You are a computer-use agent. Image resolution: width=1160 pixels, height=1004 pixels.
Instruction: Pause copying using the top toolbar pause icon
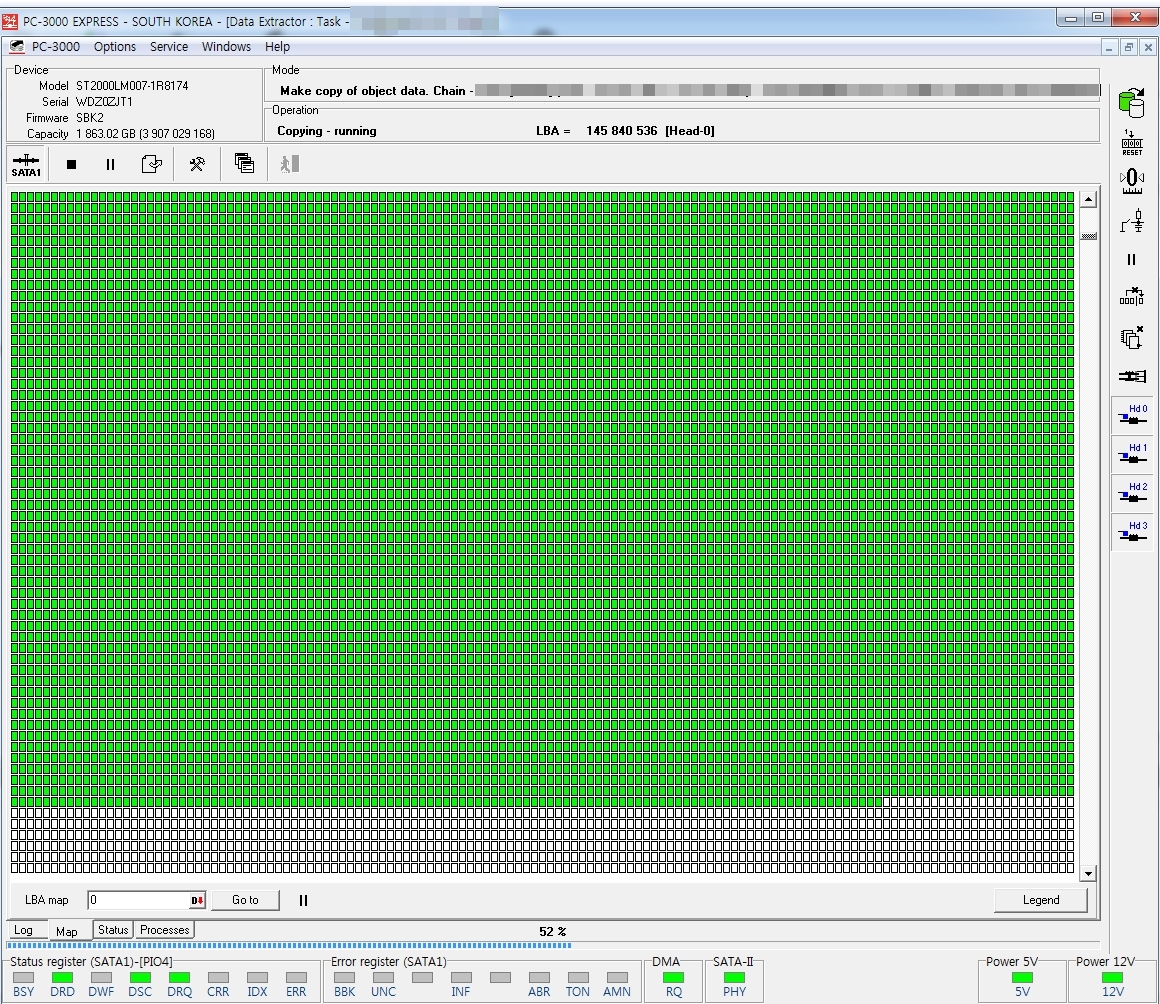[x=110, y=165]
